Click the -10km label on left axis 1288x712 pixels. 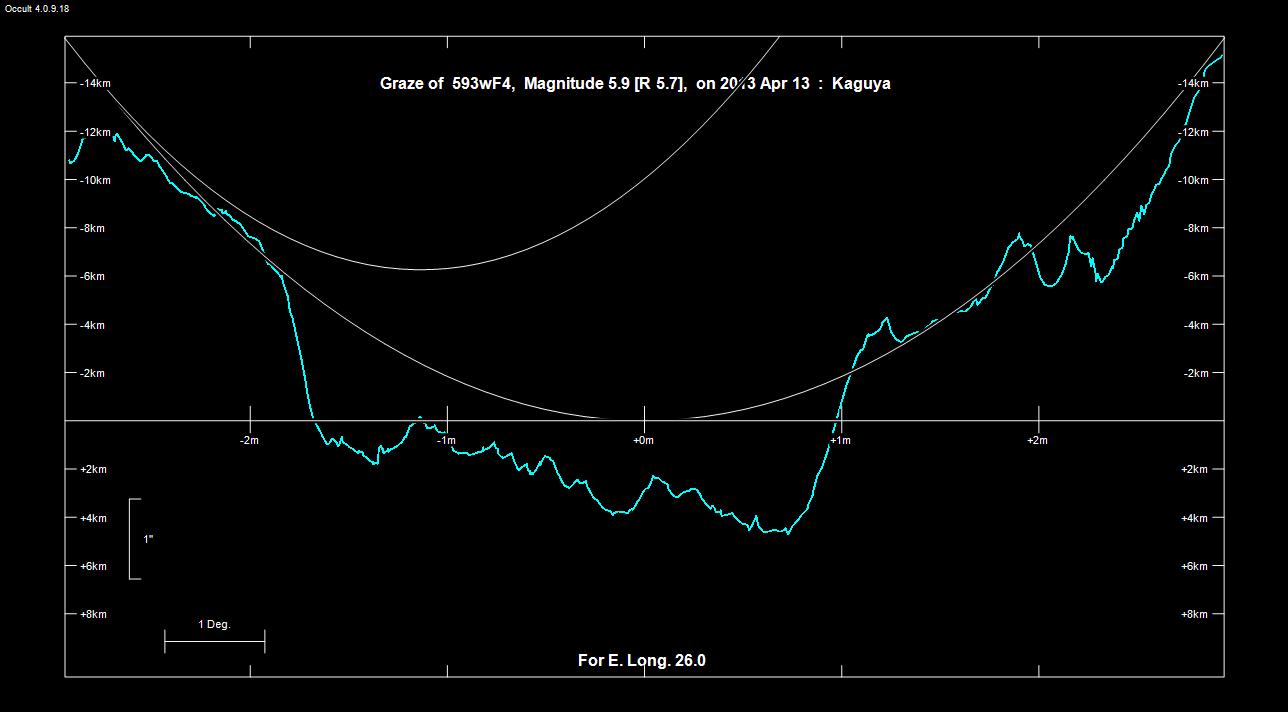[95, 181]
